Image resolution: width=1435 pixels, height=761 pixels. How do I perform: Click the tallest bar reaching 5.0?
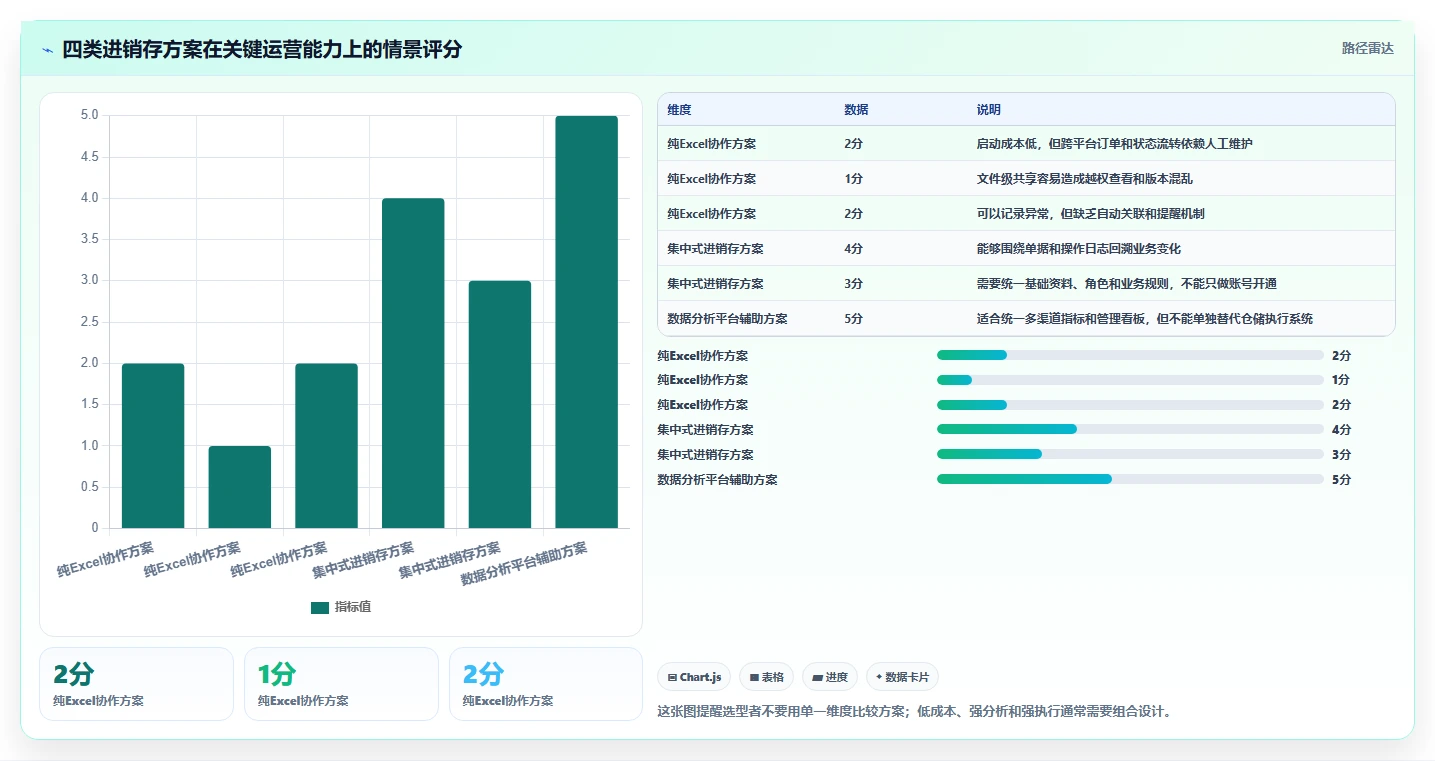point(586,322)
